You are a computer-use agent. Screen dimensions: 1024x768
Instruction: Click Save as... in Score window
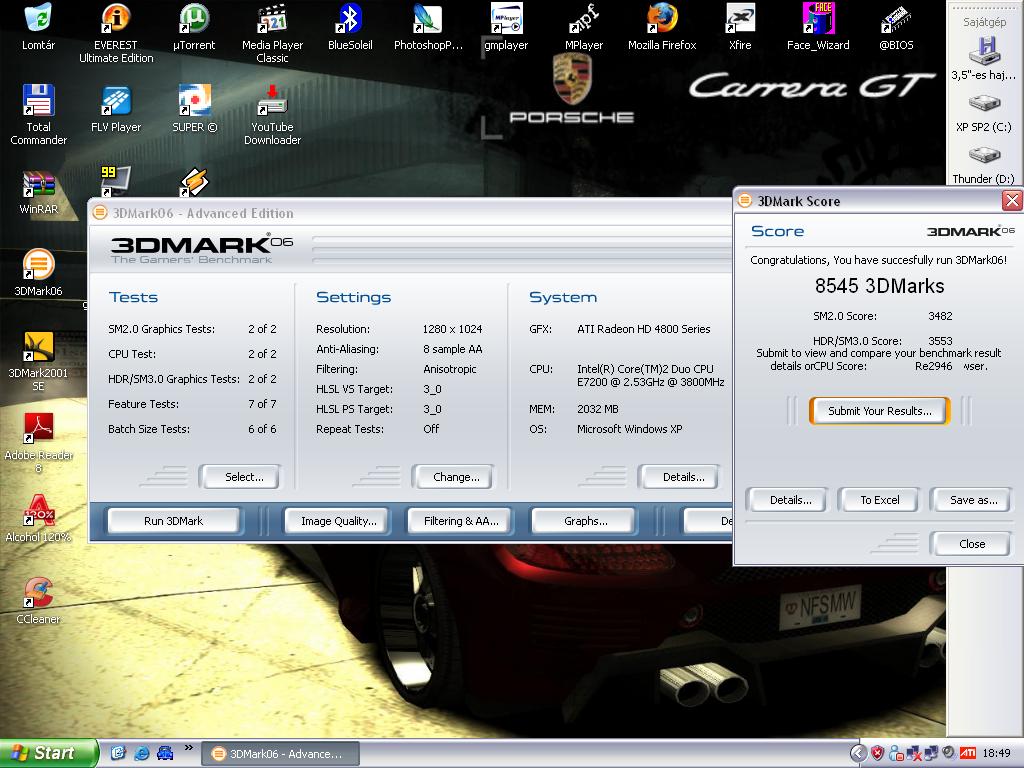click(x=970, y=500)
